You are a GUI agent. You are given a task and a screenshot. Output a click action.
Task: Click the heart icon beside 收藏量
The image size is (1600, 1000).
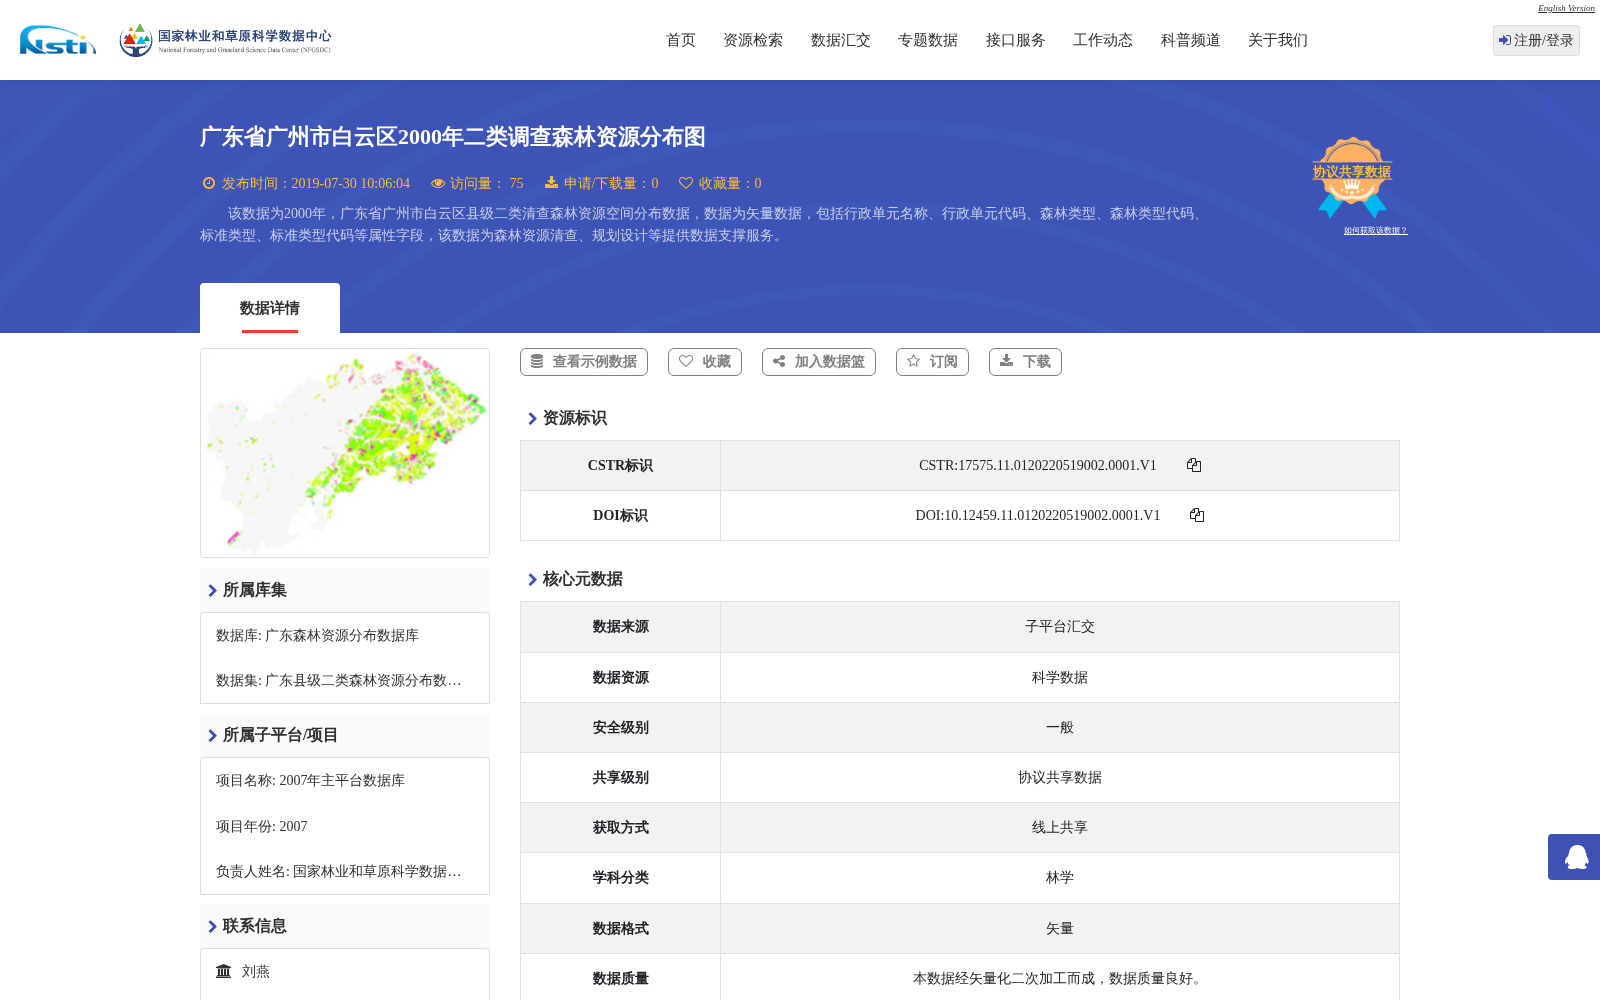686,183
